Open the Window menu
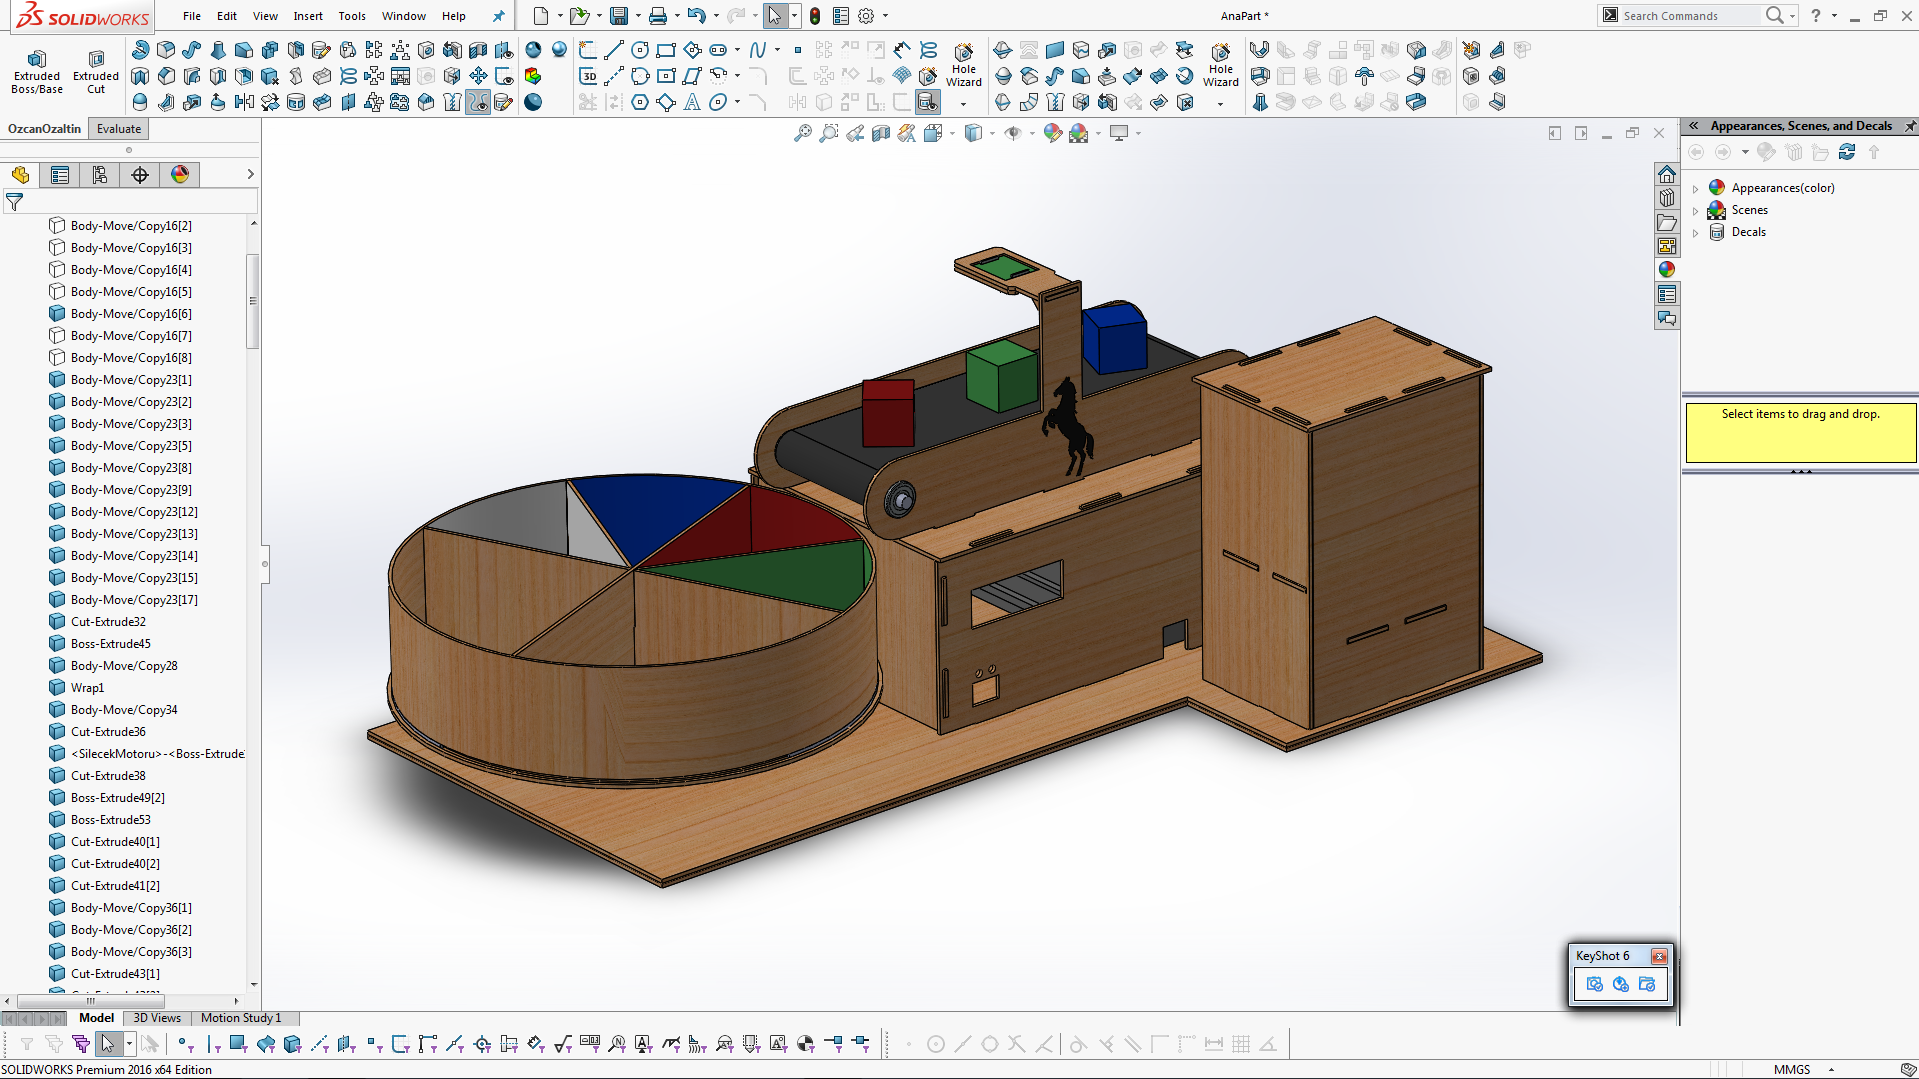This screenshot has width=1919, height=1079. pyautogui.click(x=404, y=16)
